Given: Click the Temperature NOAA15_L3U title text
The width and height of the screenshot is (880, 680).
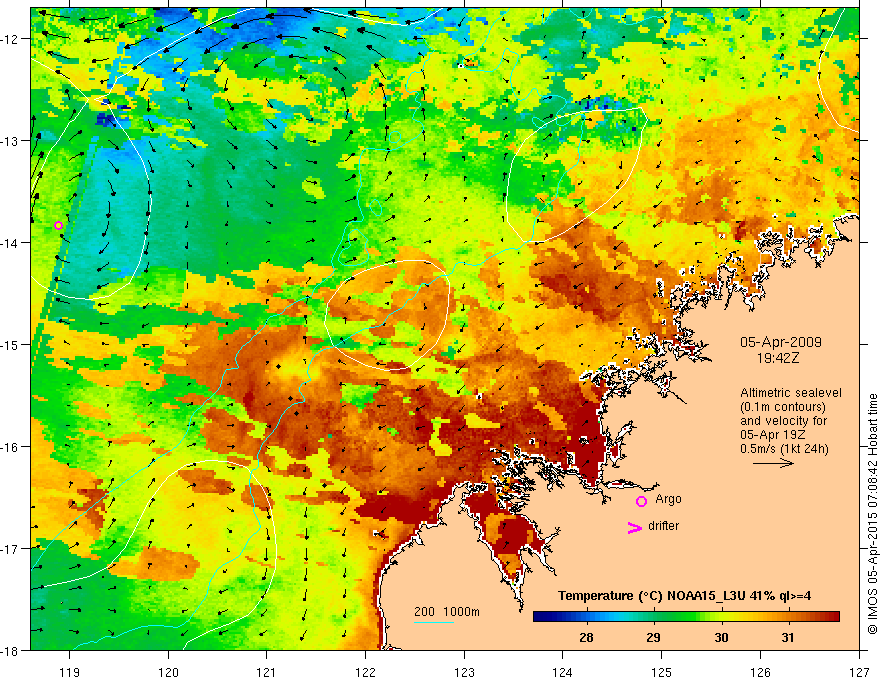Looking at the screenshot, I should tap(684, 596).
